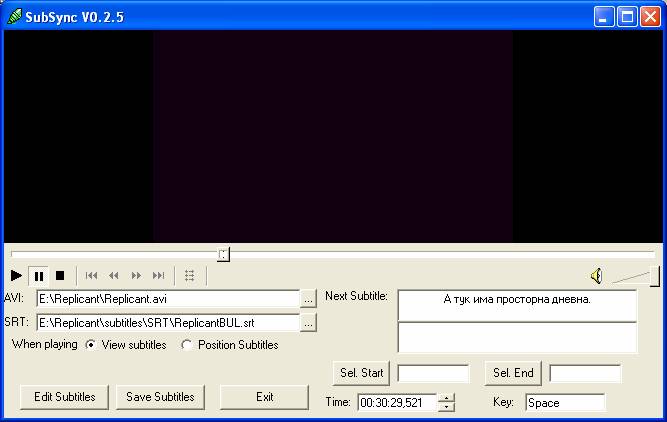Select the View subtitles radio button
Screen dimensions: 667x422
tap(92, 345)
